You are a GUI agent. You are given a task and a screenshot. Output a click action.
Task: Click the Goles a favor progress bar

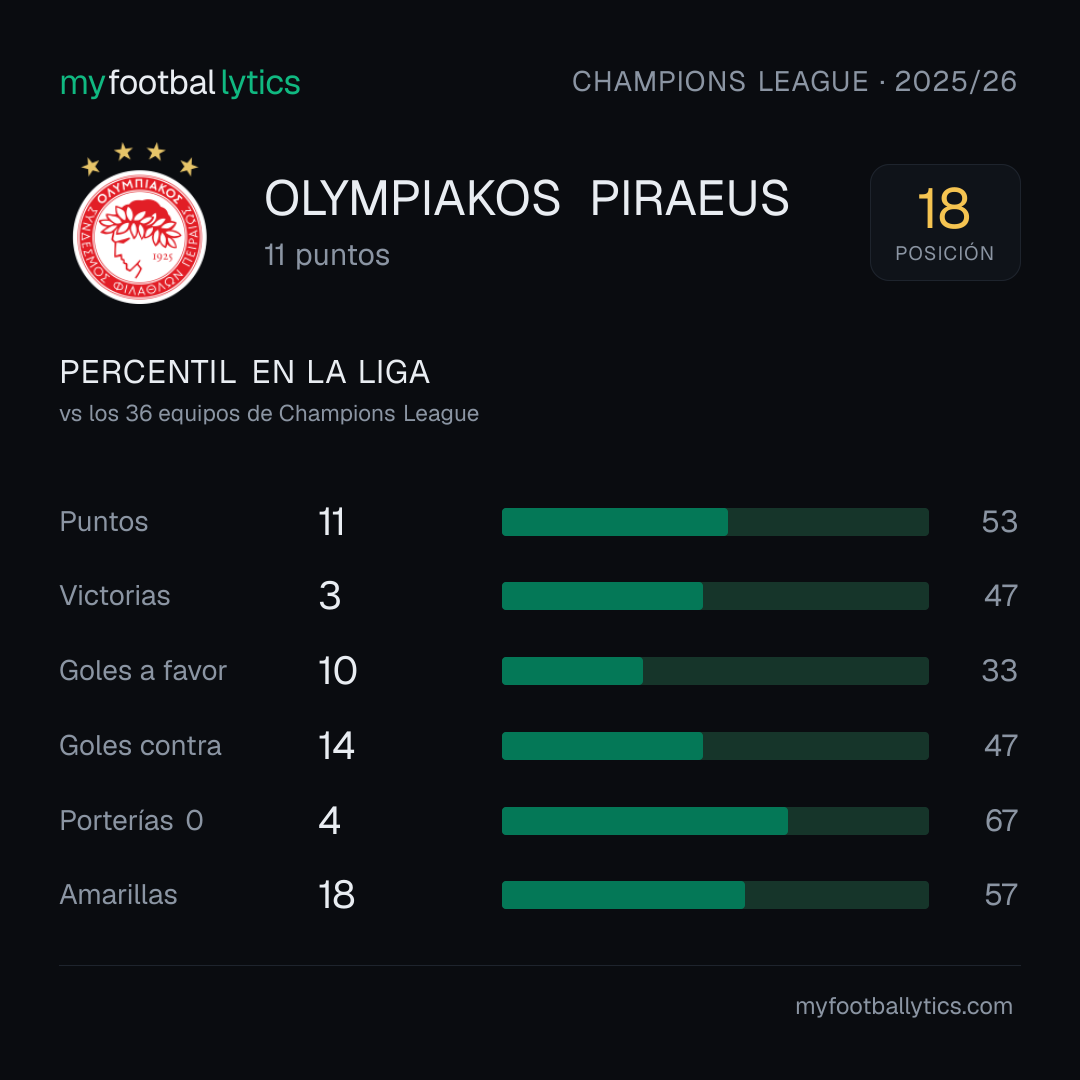(715, 671)
